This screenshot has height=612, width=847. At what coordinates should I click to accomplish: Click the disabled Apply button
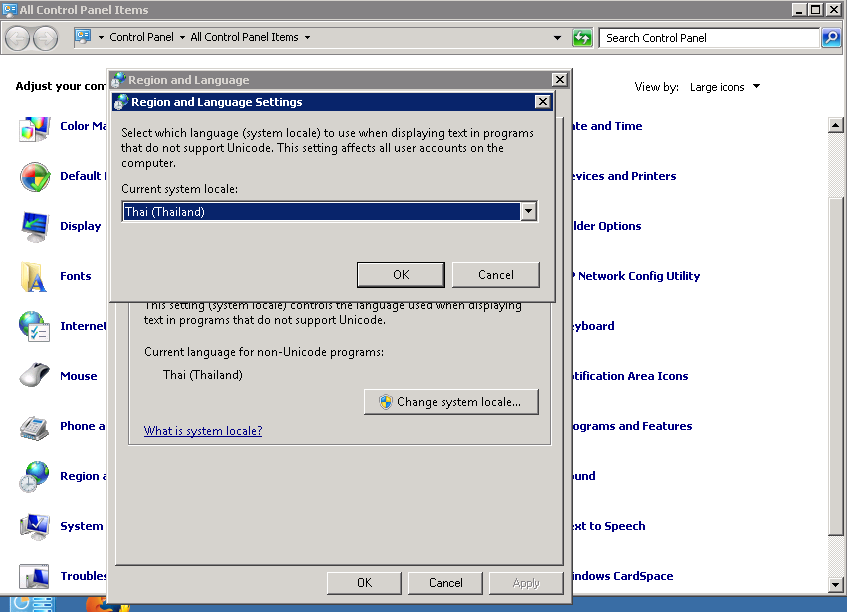coord(526,583)
